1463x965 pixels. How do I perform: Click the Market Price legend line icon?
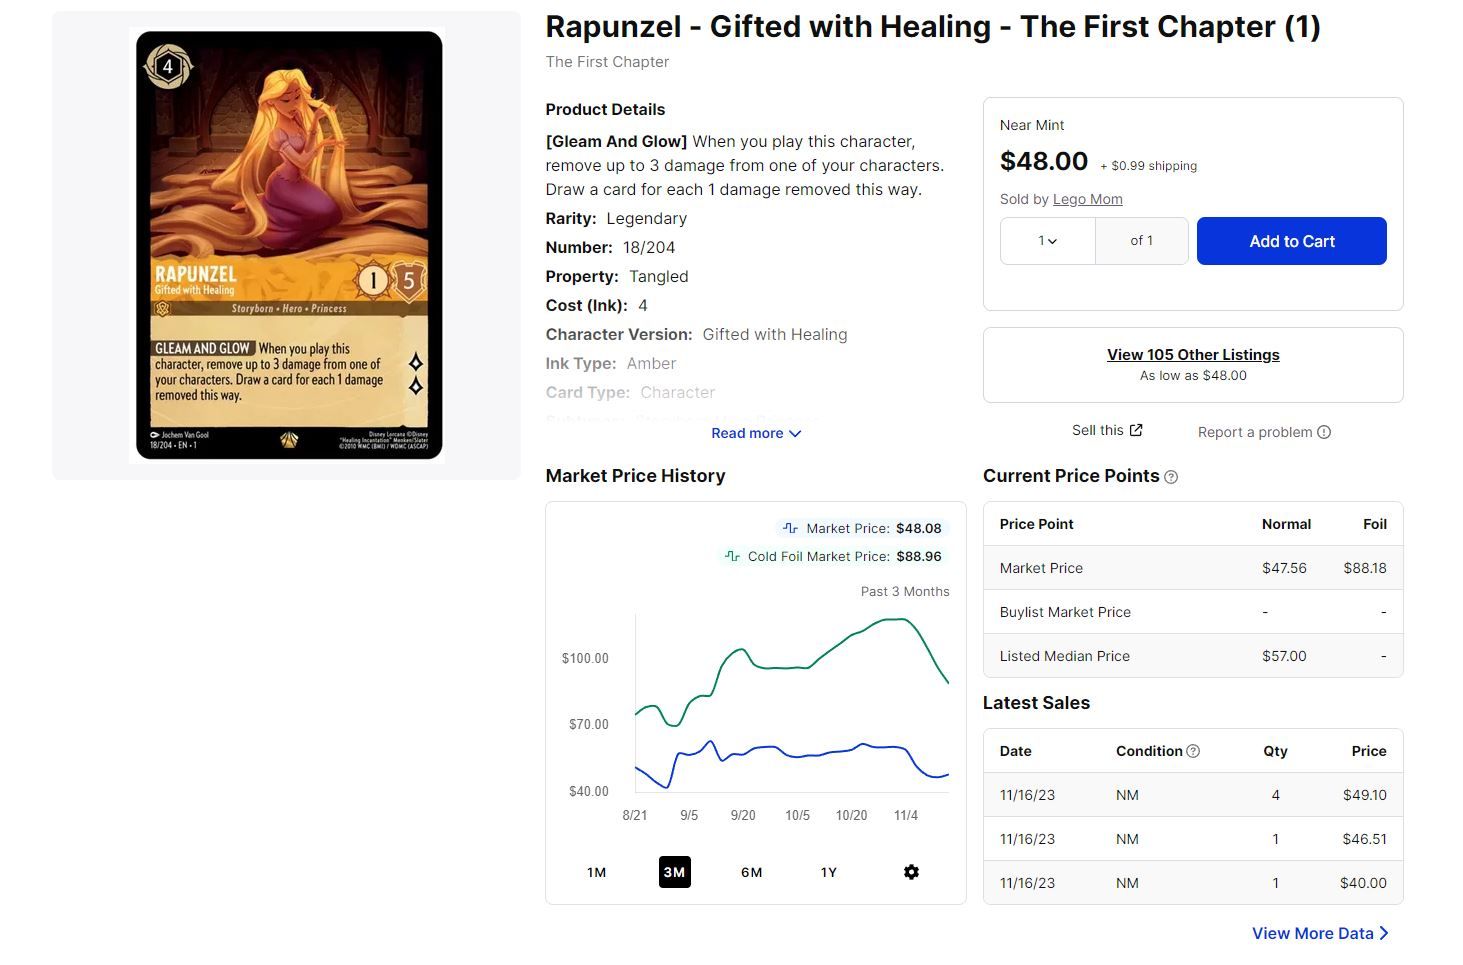tap(790, 528)
